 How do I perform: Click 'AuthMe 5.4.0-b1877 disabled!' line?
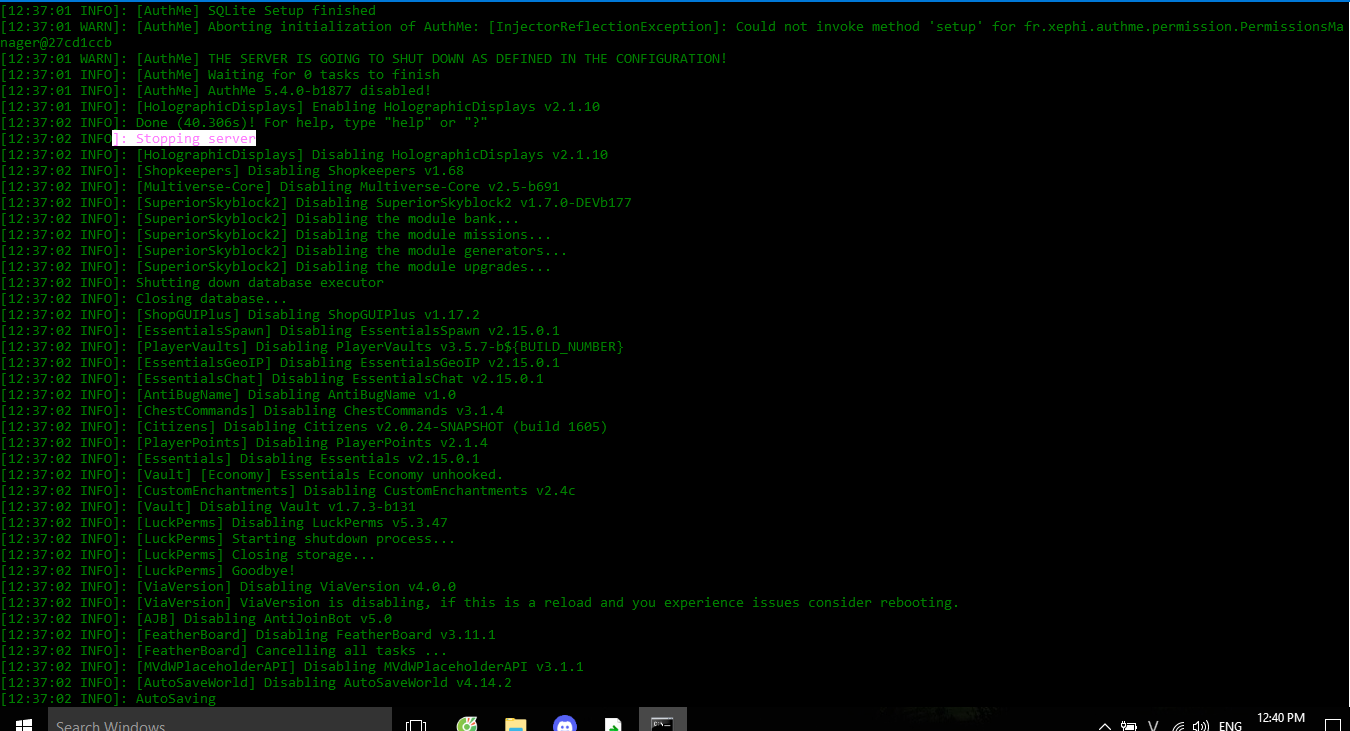pyautogui.click(x=215, y=91)
